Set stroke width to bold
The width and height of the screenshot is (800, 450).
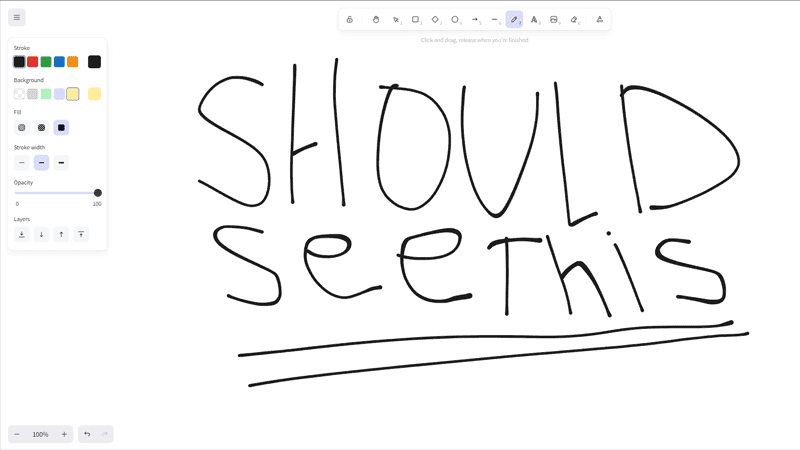(x=41, y=163)
